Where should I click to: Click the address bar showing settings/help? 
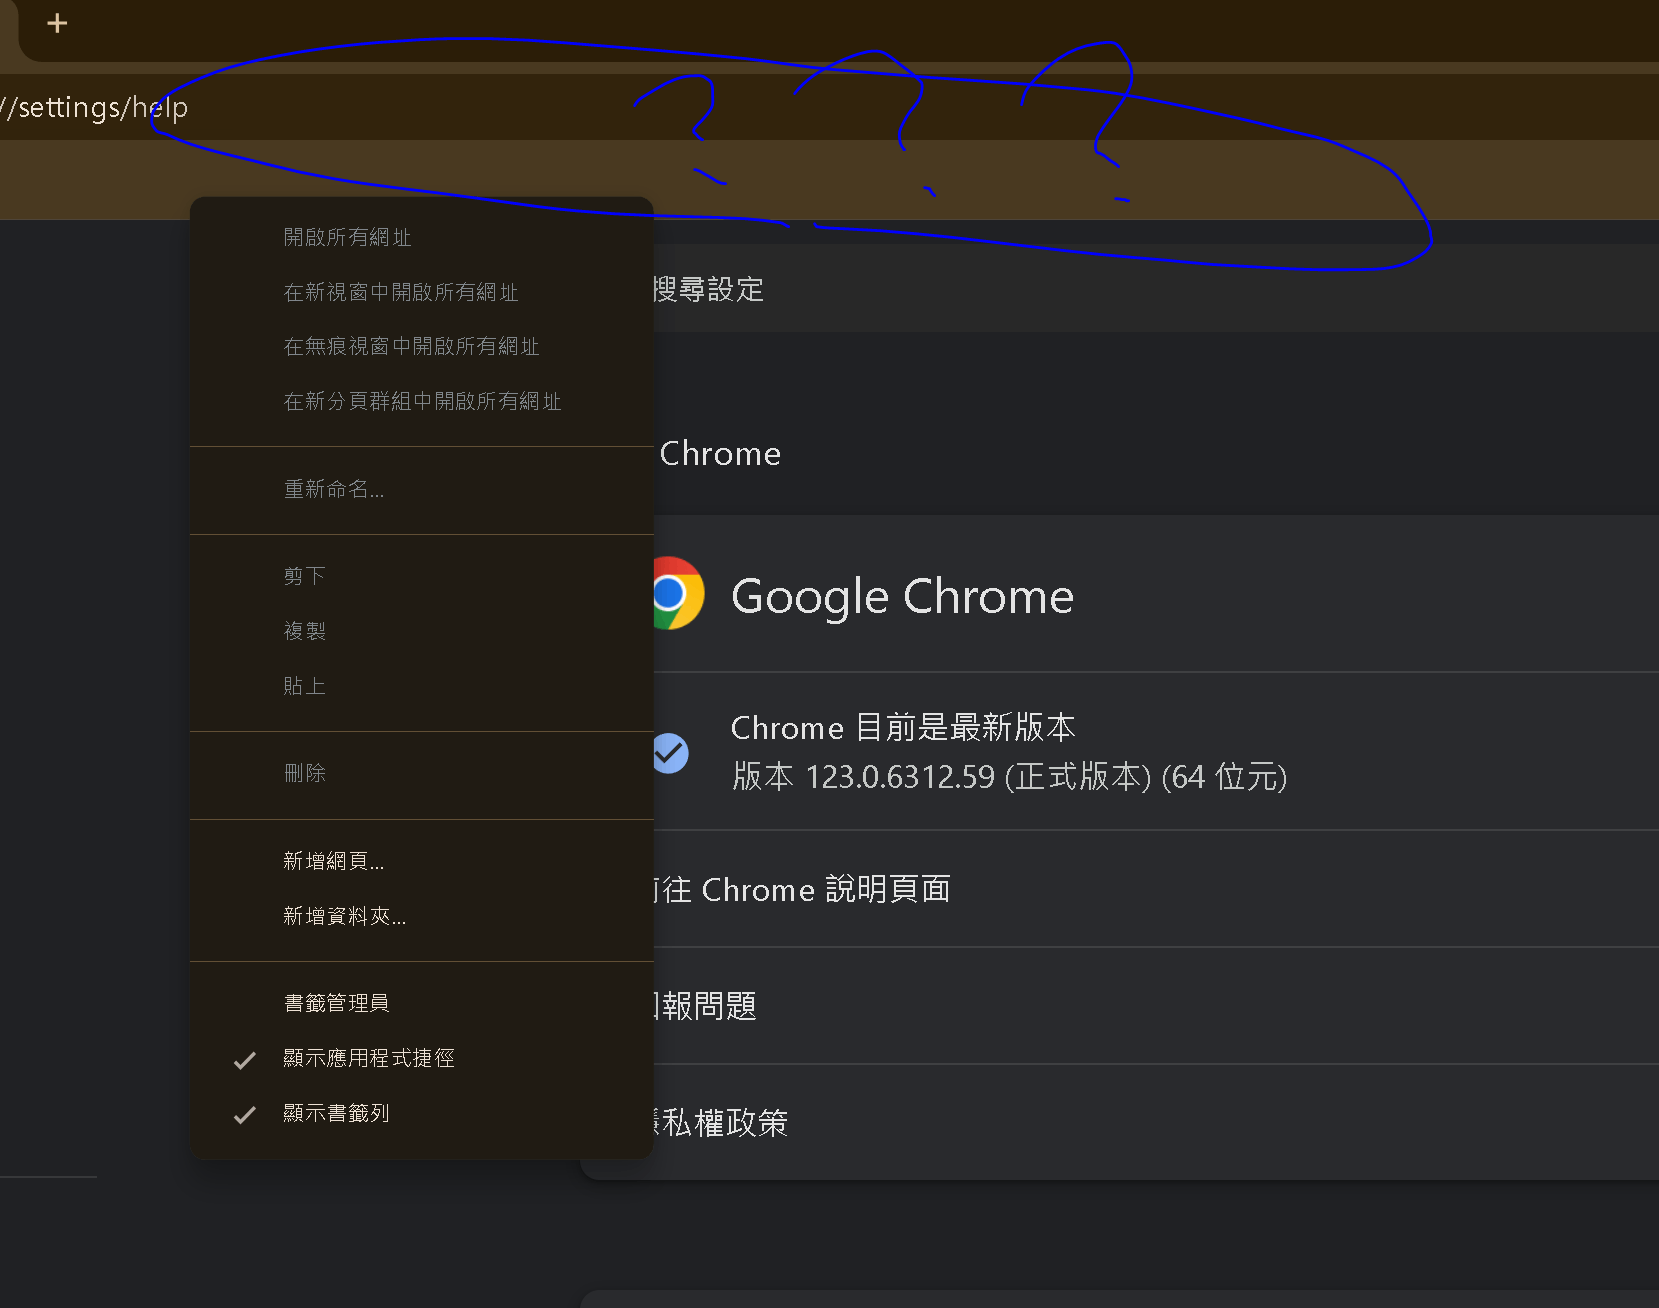pyautogui.click(x=100, y=107)
